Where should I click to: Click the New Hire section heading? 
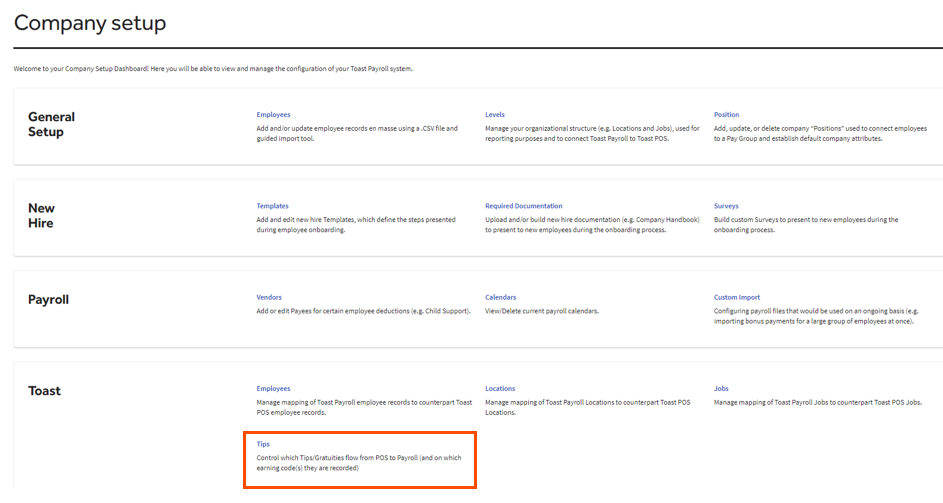pos(42,216)
